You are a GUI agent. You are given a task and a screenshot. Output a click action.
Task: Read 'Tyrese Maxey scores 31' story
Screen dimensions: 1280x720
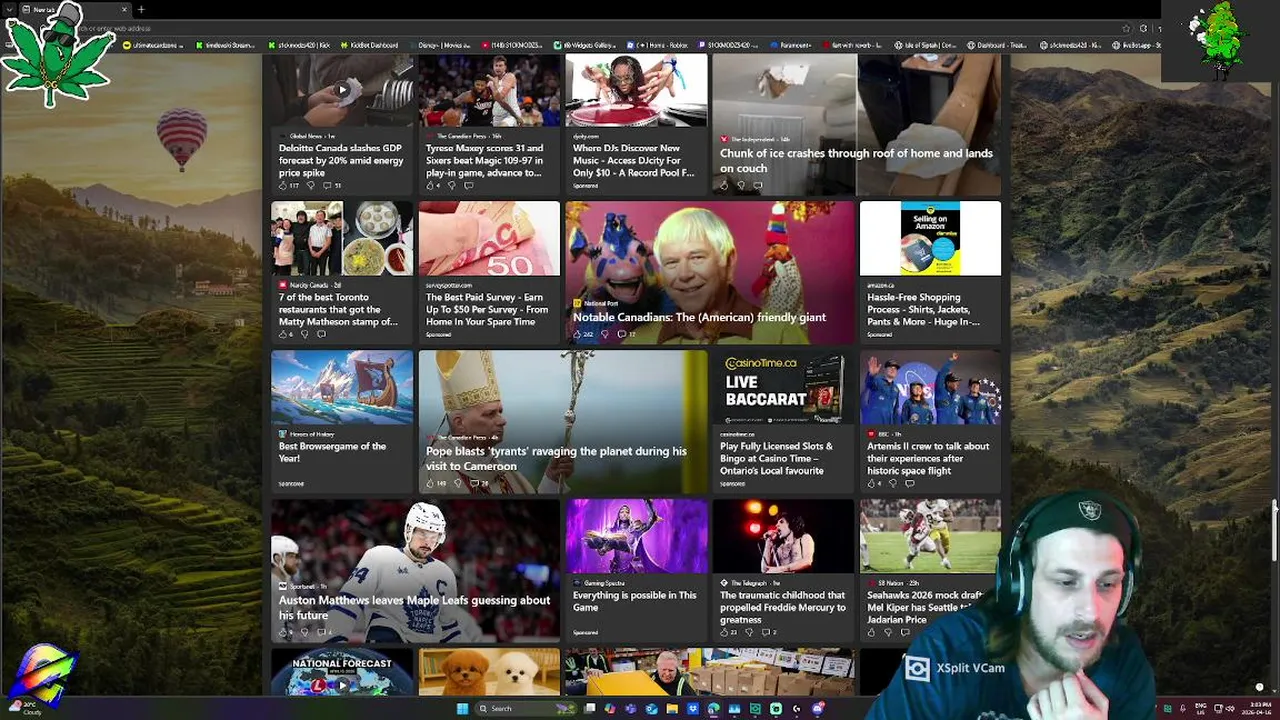484,160
